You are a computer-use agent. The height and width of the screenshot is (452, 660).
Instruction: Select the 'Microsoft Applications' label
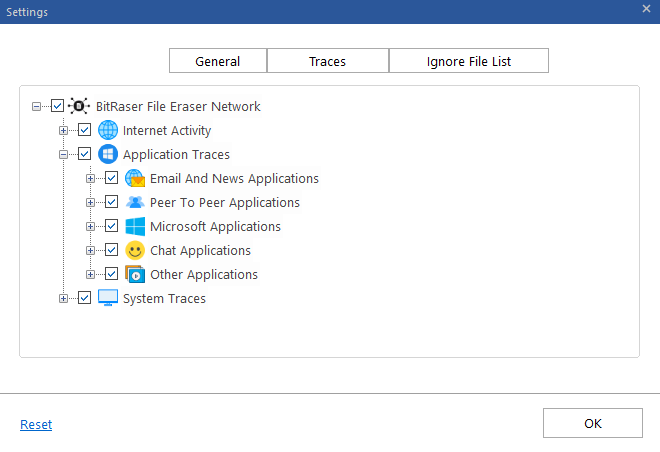pyautogui.click(x=215, y=226)
